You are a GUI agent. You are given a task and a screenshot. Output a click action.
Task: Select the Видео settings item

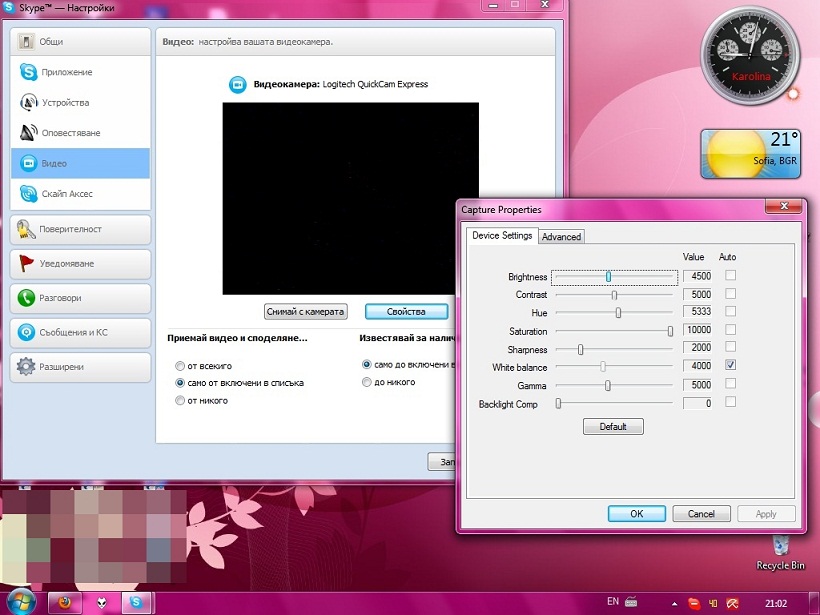pyautogui.click(x=80, y=163)
